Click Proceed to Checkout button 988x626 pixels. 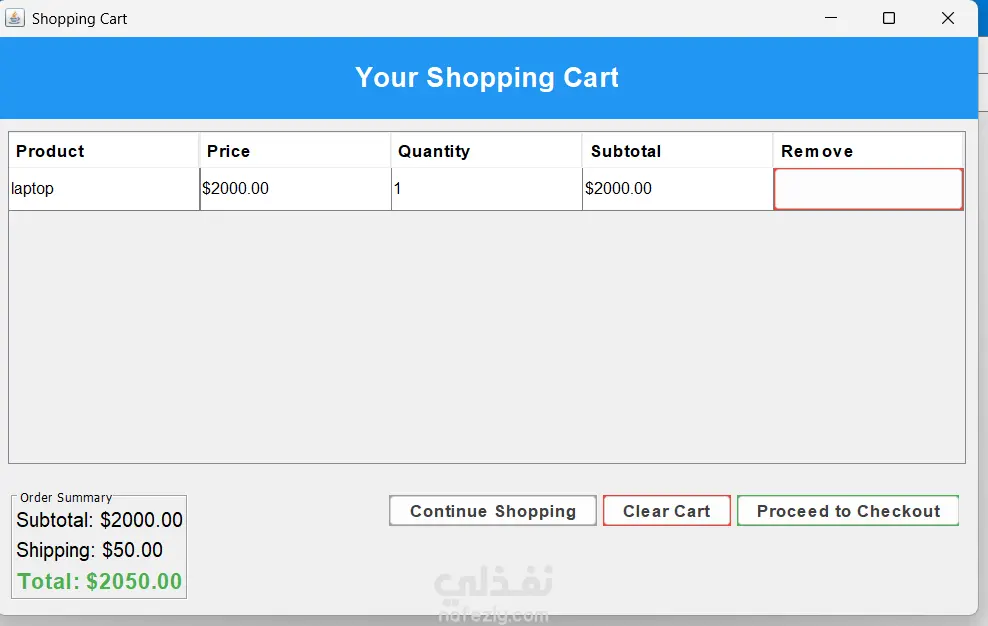click(x=848, y=511)
